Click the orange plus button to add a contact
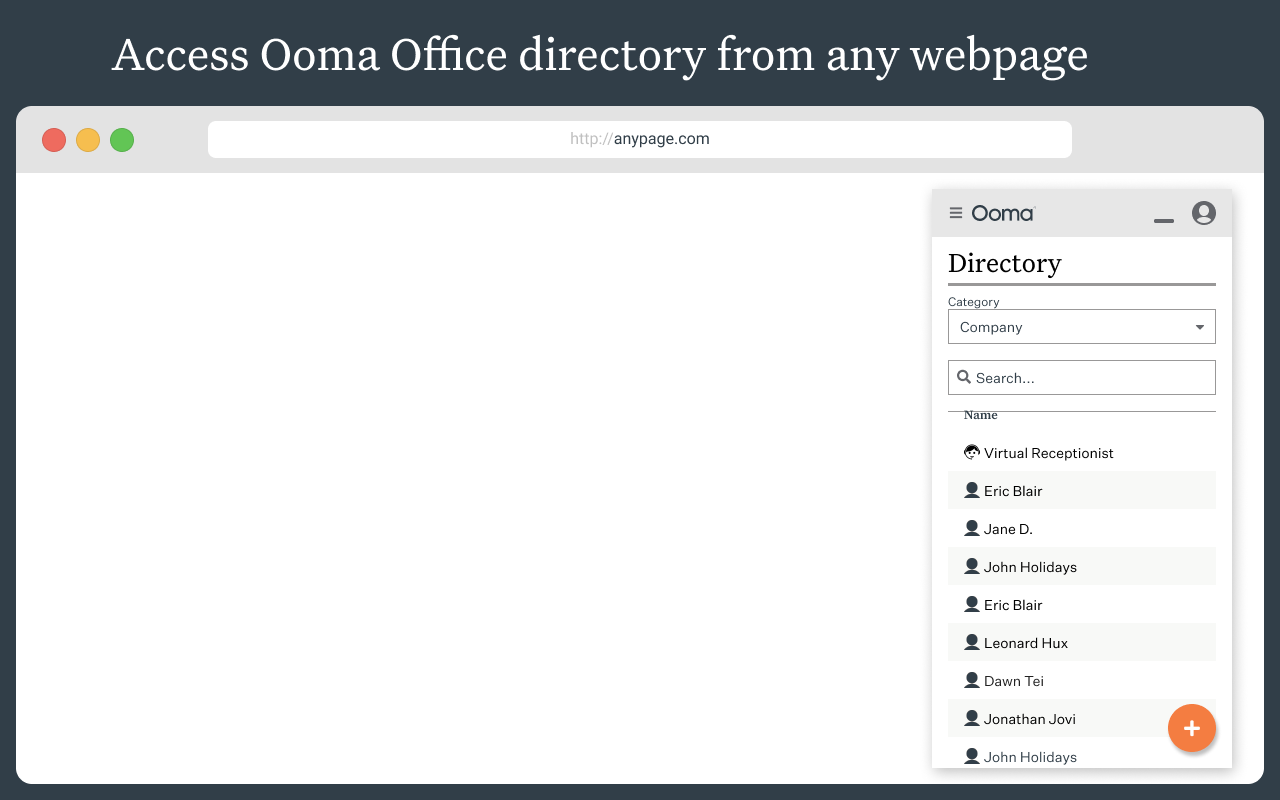This screenshot has height=800, width=1280. (x=1192, y=728)
